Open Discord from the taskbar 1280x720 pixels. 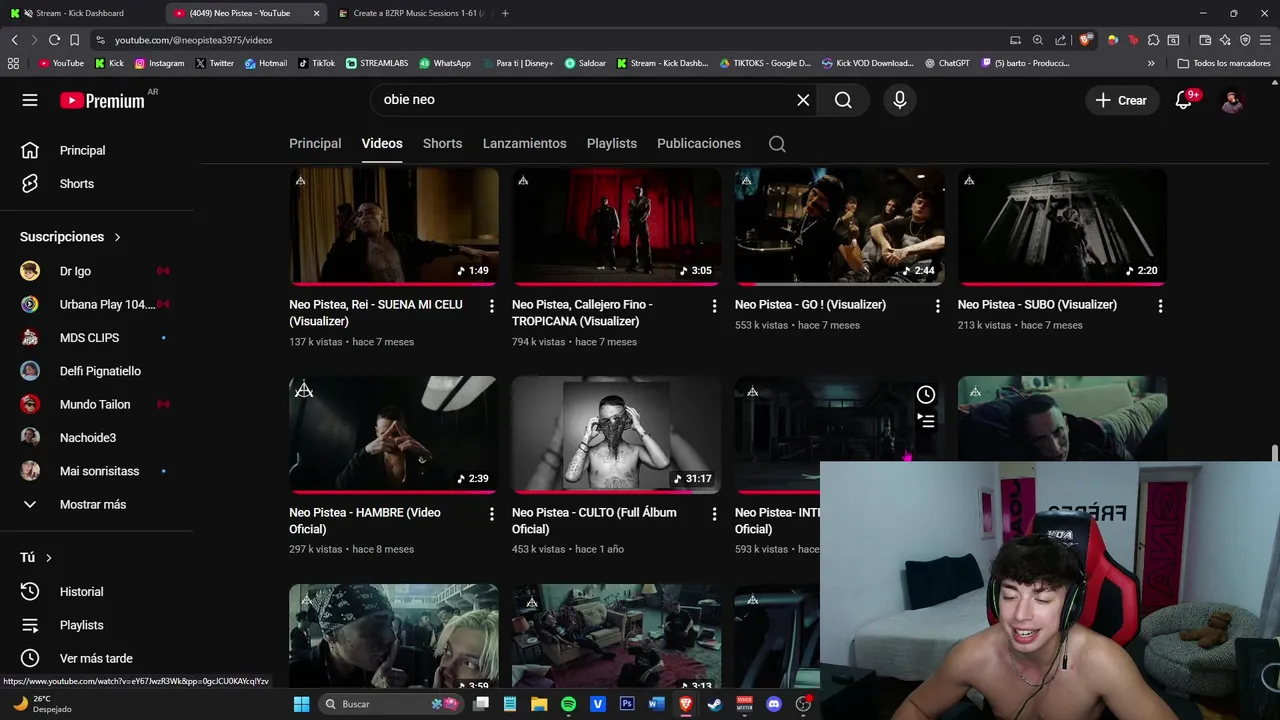tap(773, 704)
